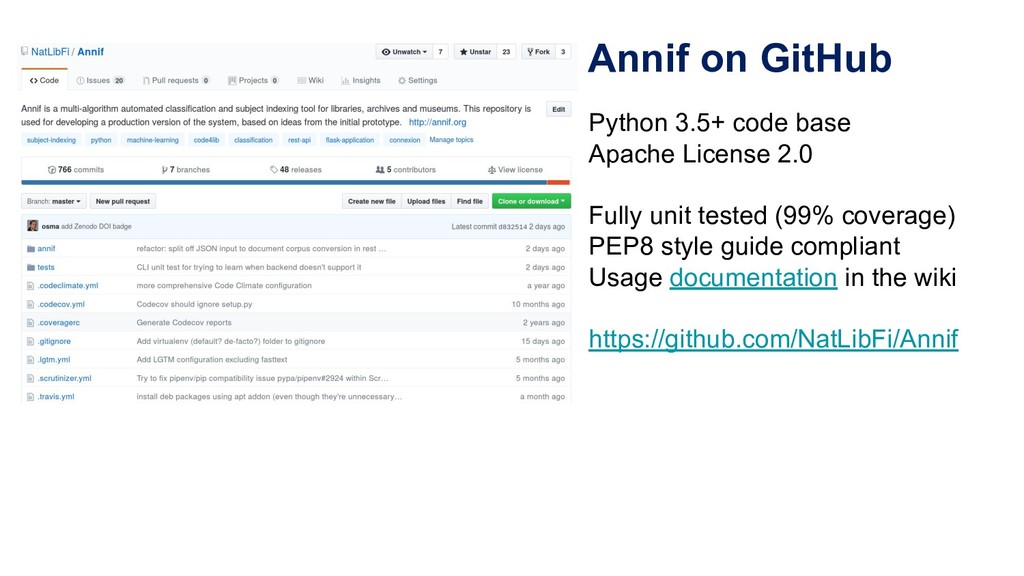Open the Branch: master dropdown
Image resolution: width=1024 pixels, height=576 pixels.
(x=54, y=201)
